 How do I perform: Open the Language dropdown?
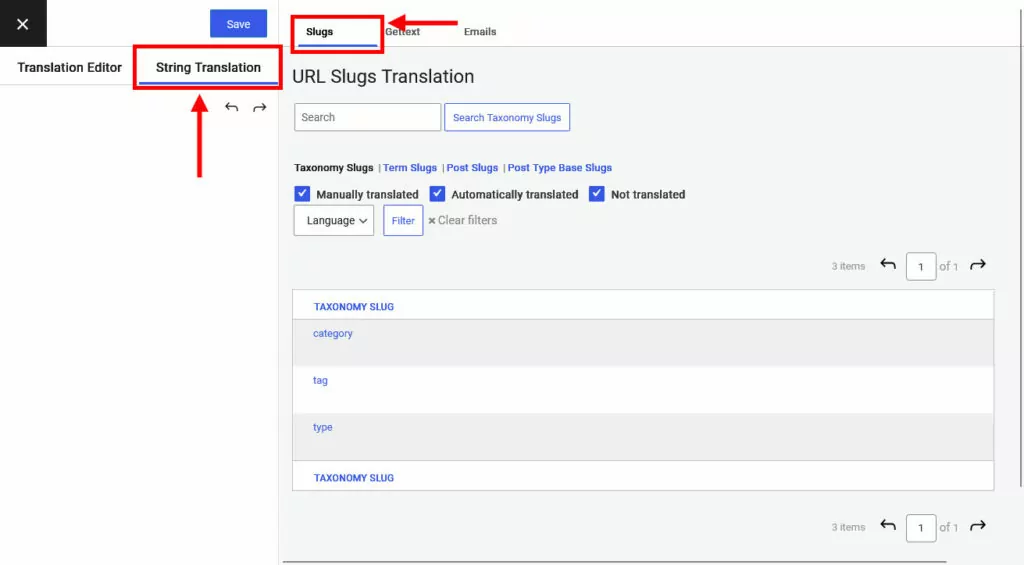334,221
